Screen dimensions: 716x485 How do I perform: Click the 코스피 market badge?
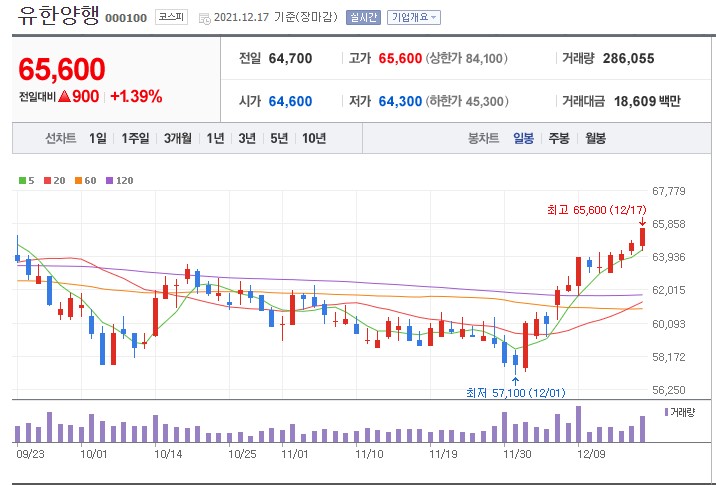click(171, 17)
